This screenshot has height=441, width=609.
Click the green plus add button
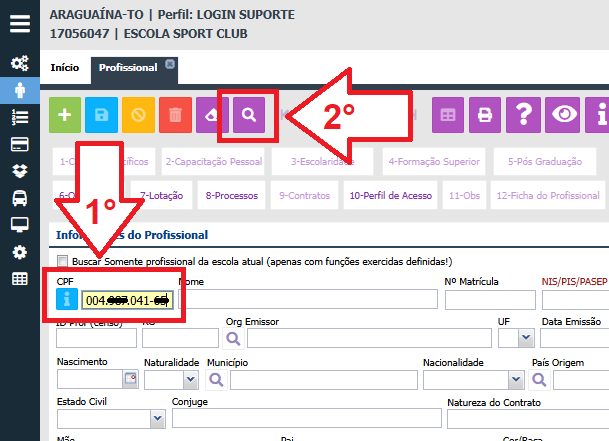pos(65,115)
